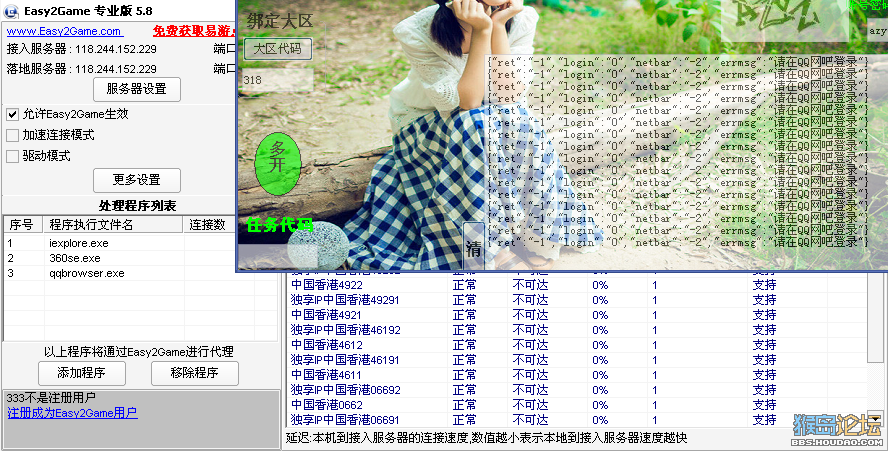Click 移除程序 remove program button
Screen dimensions: 888x451
tap(194, 373)
